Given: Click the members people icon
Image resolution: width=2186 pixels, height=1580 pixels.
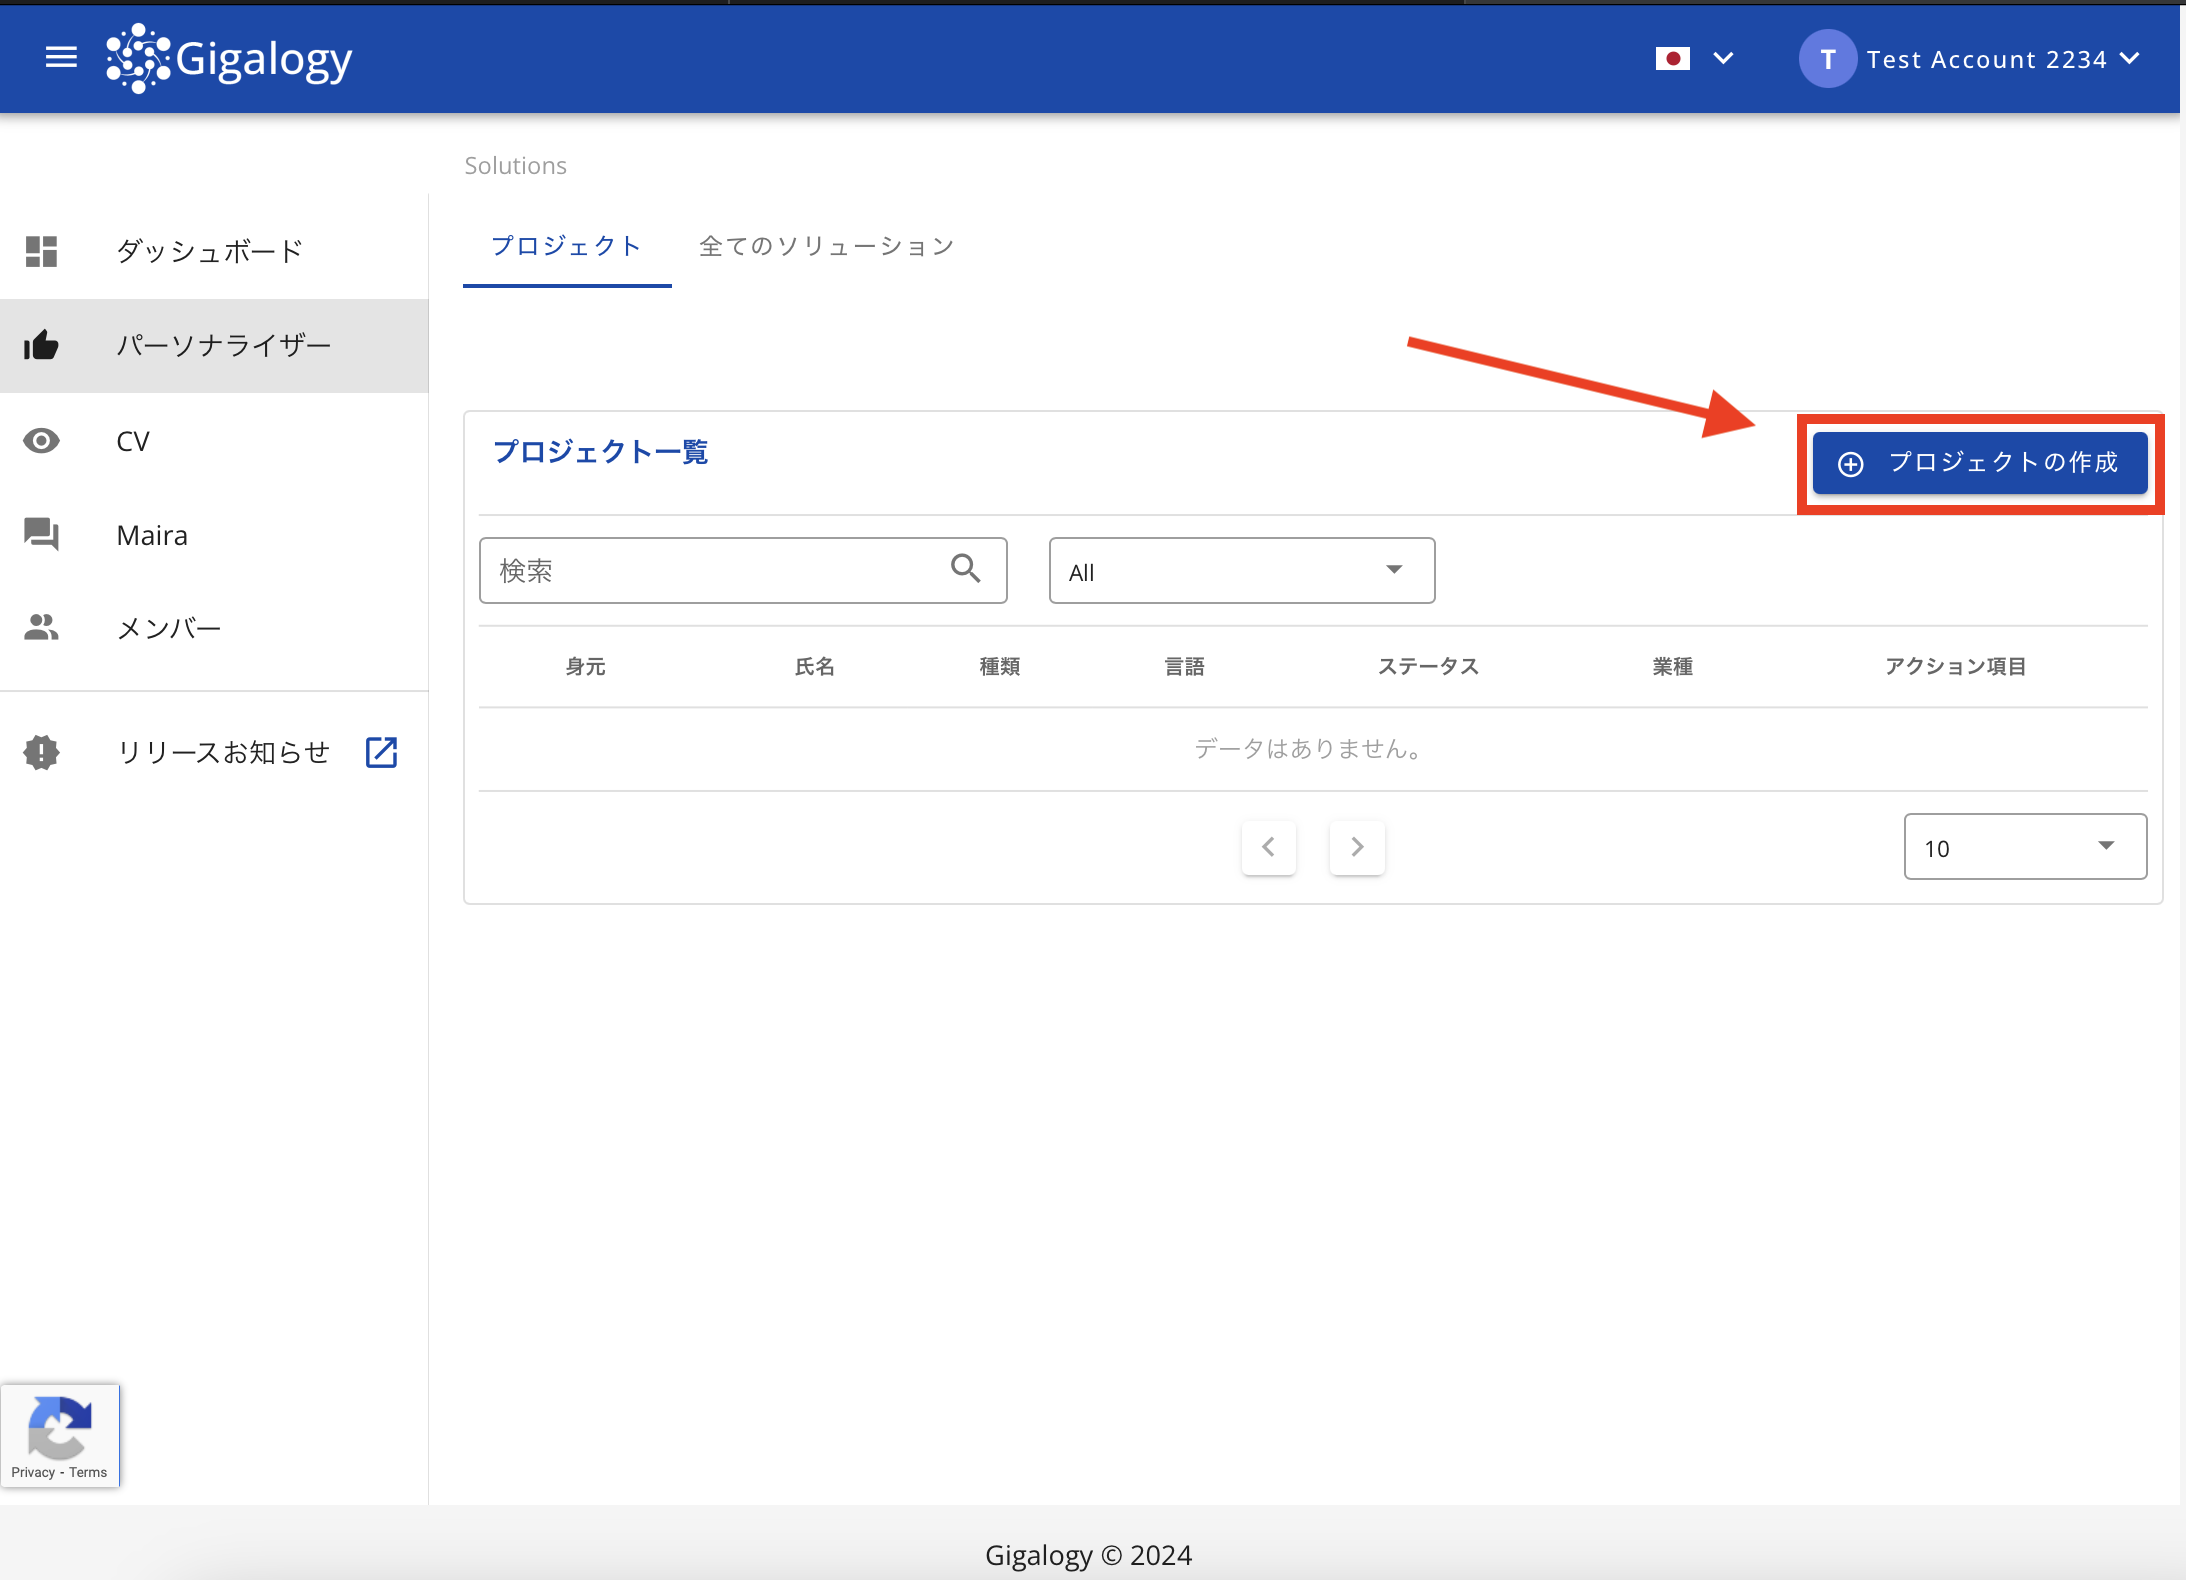Looking at the screenshot, I should click(x=41, y=628).
